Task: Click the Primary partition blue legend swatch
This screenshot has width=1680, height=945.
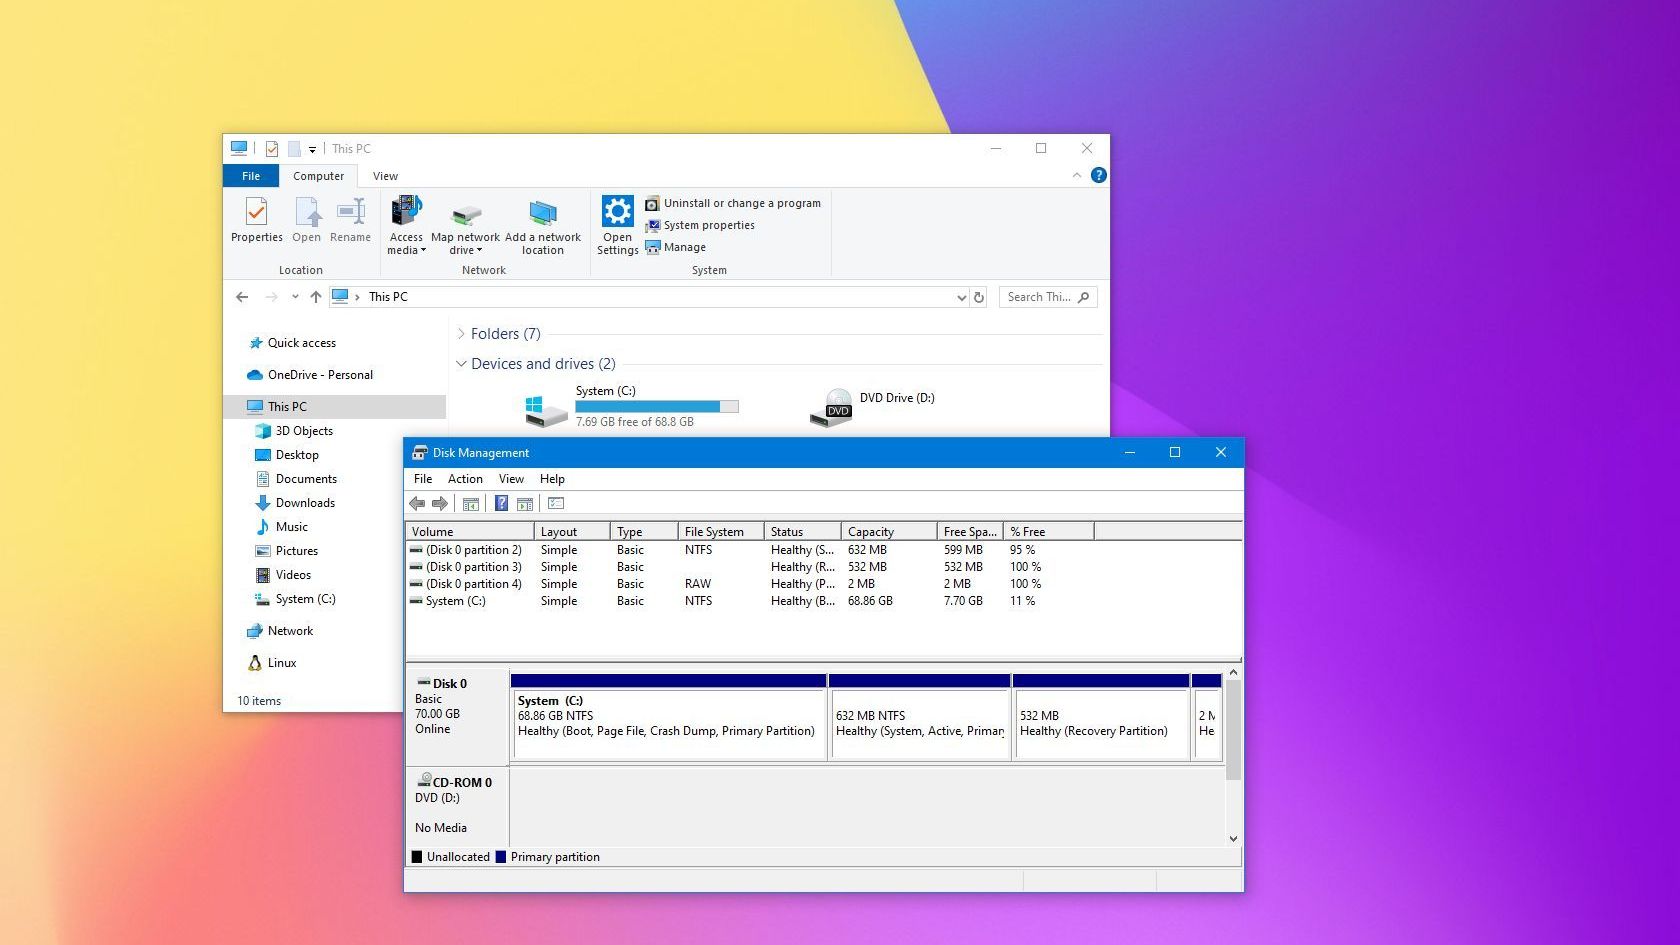Action: (501, 857)
